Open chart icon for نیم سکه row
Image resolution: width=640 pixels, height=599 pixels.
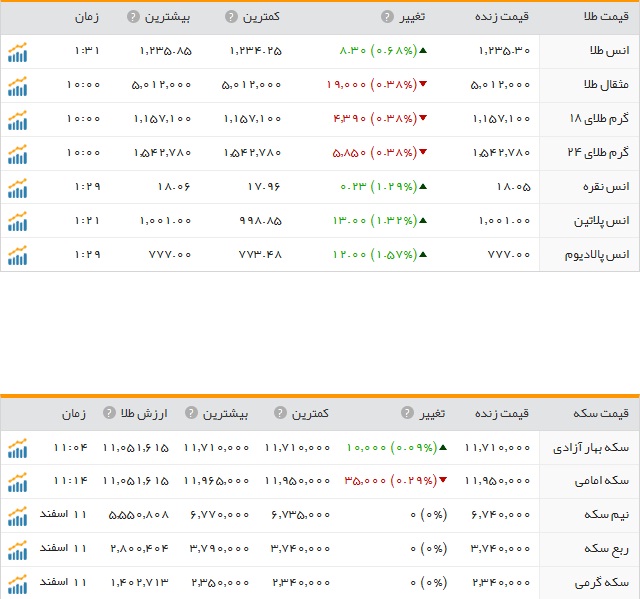coord(17,516)
